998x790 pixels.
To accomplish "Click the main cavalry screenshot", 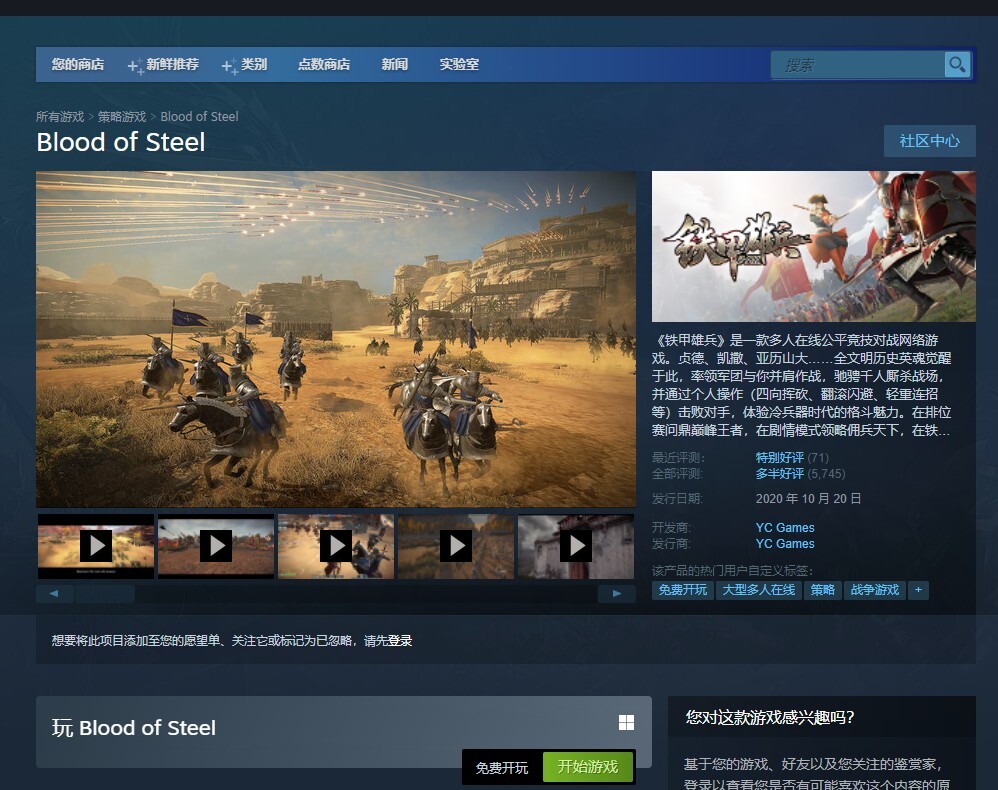I will 336,339.
